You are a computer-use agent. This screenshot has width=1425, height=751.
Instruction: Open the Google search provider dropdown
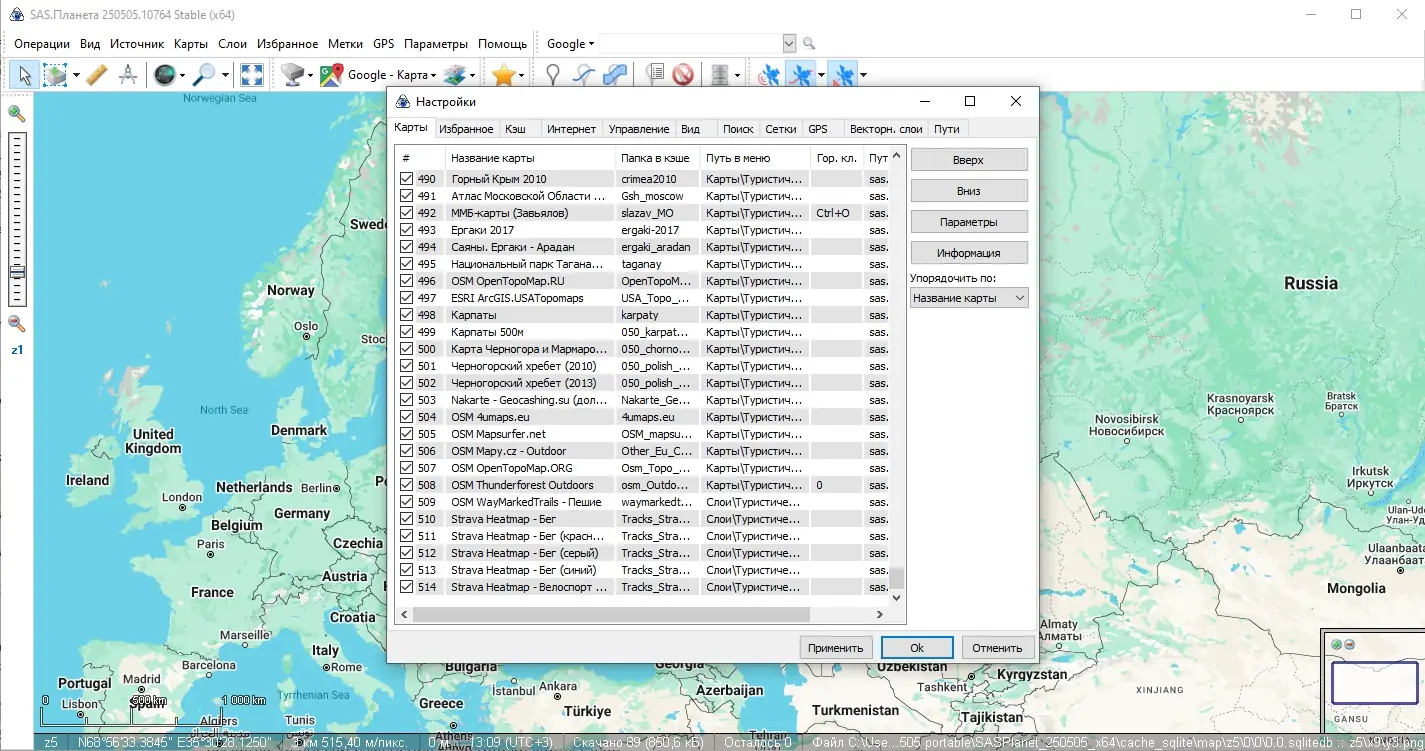570,44
